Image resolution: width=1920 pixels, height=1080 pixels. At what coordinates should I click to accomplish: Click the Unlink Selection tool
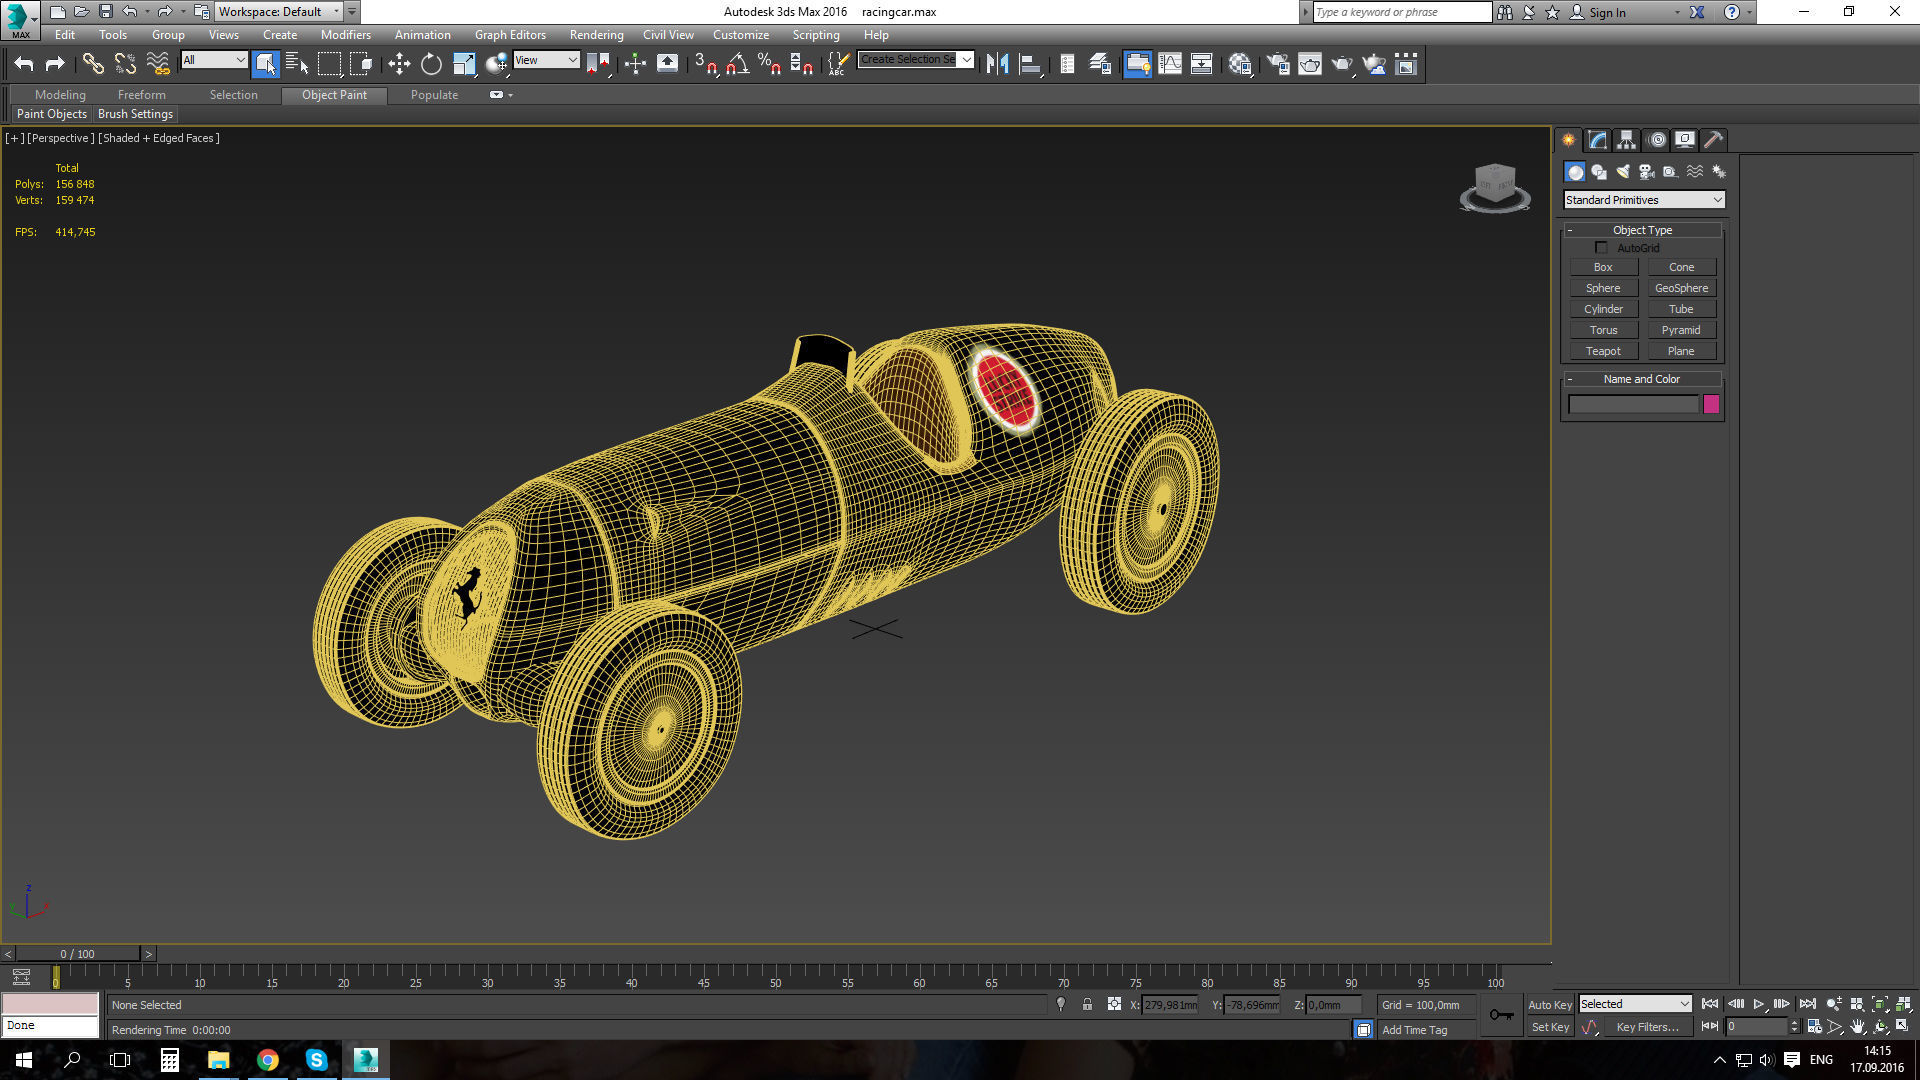point(125,64)
